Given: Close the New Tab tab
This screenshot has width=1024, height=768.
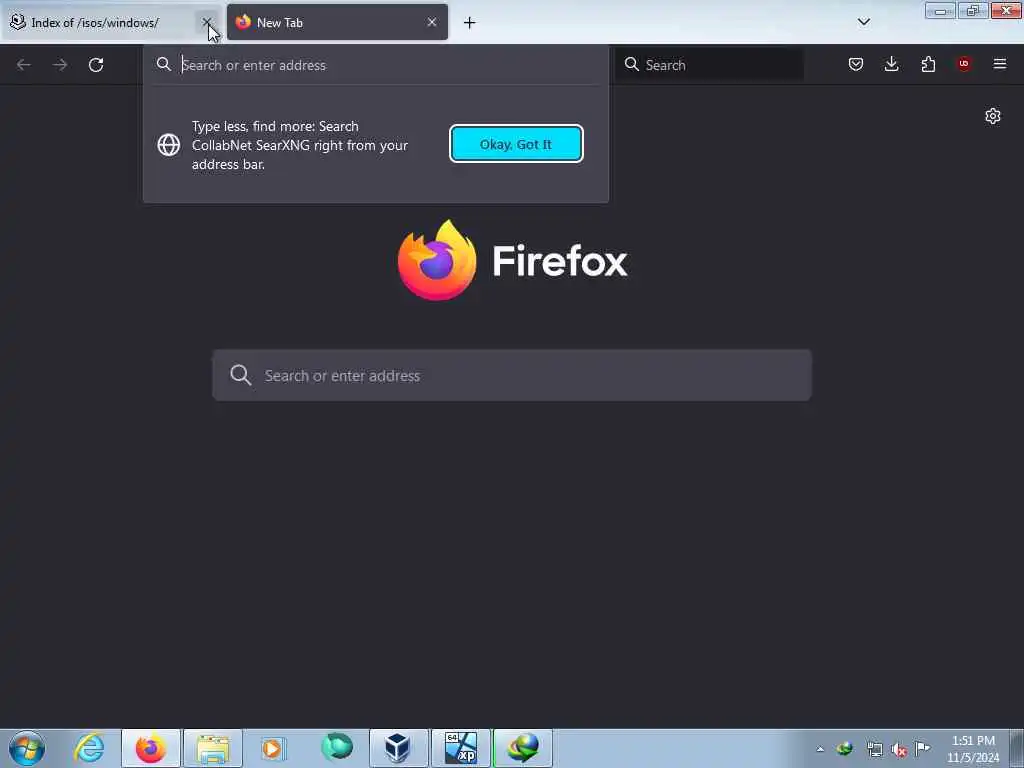Looking at the screenshot, I should 432,22.
